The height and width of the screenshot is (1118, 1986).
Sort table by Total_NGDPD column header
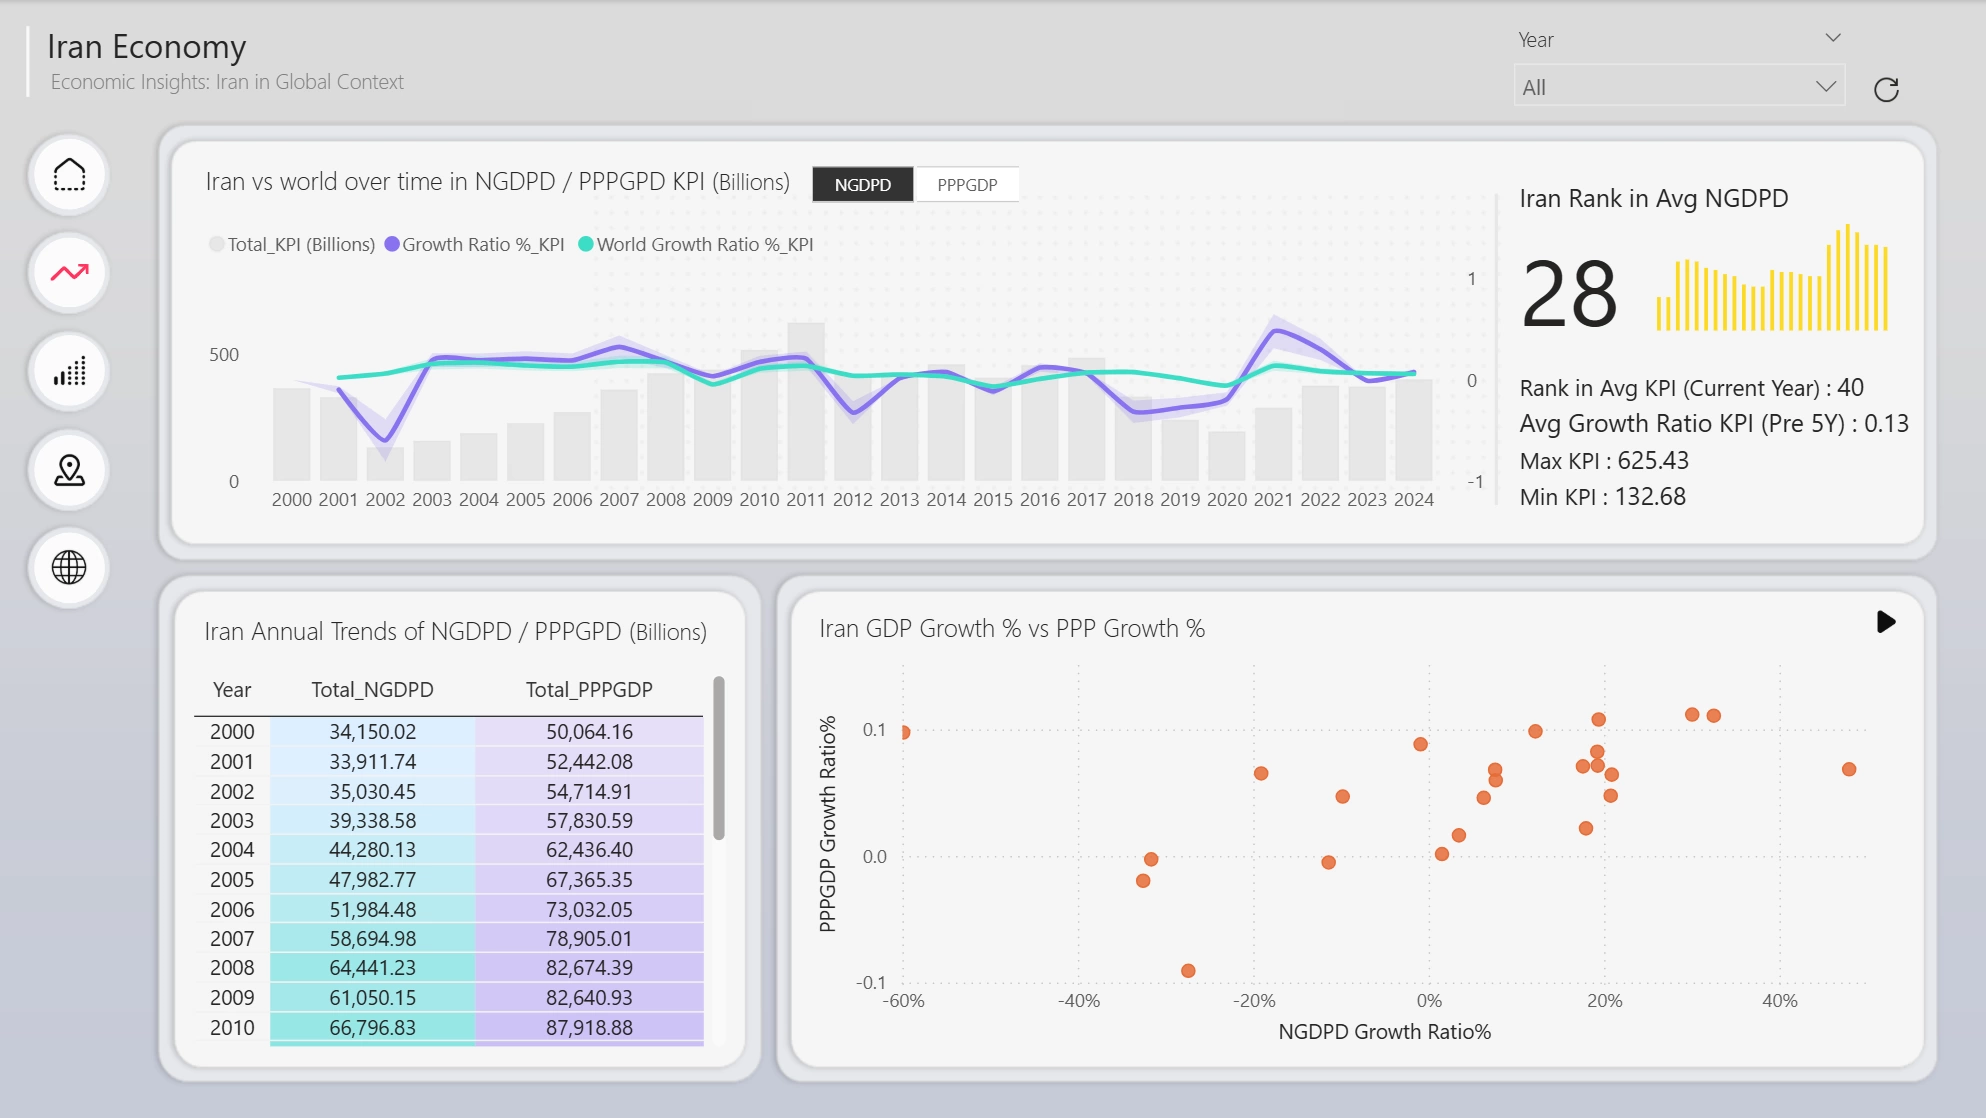(x=372, y=690)
